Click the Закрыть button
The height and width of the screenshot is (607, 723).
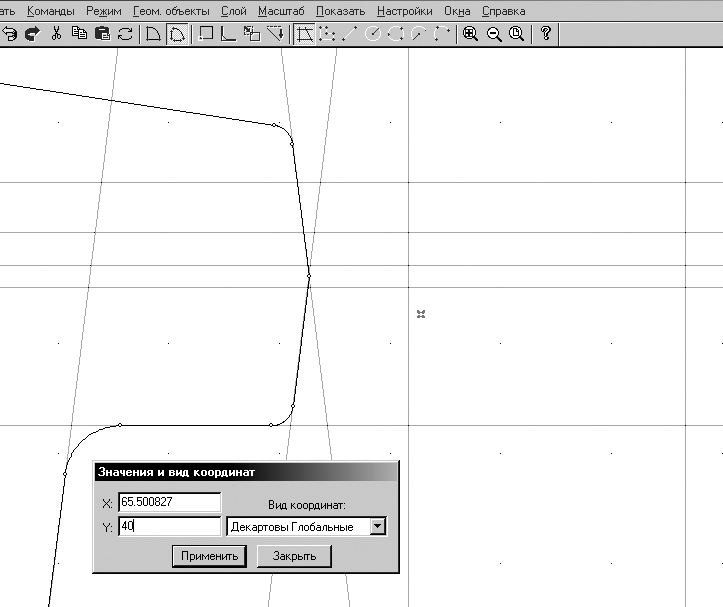tap(294, 556)
